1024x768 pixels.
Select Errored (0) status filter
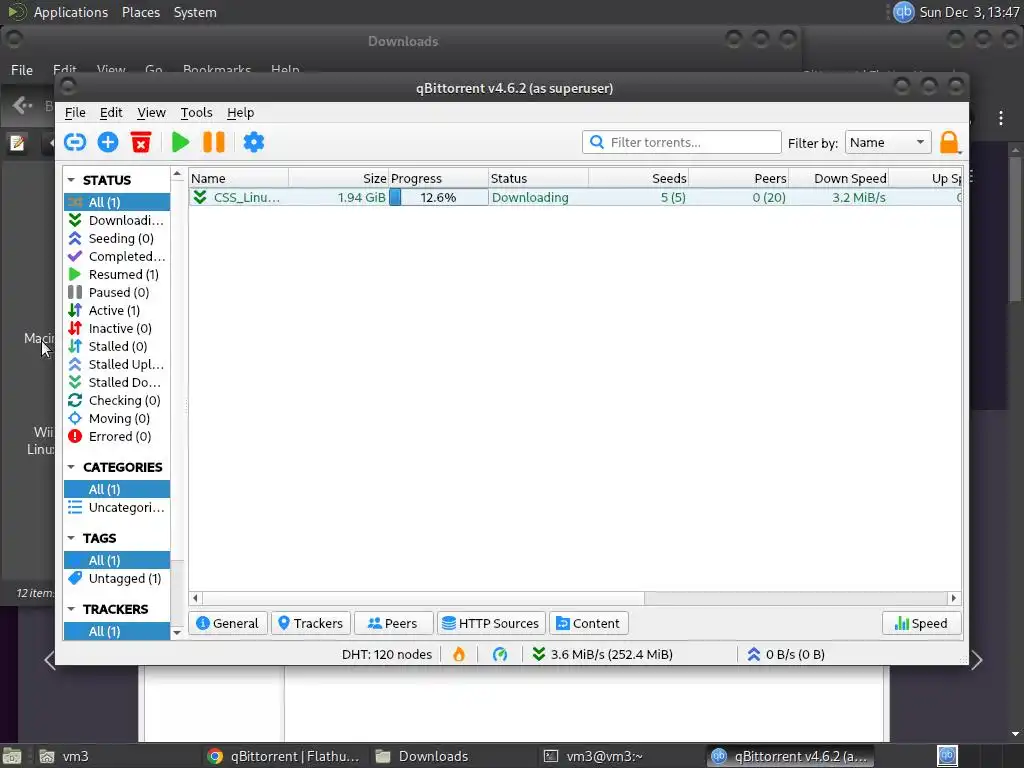coord(117,436)
